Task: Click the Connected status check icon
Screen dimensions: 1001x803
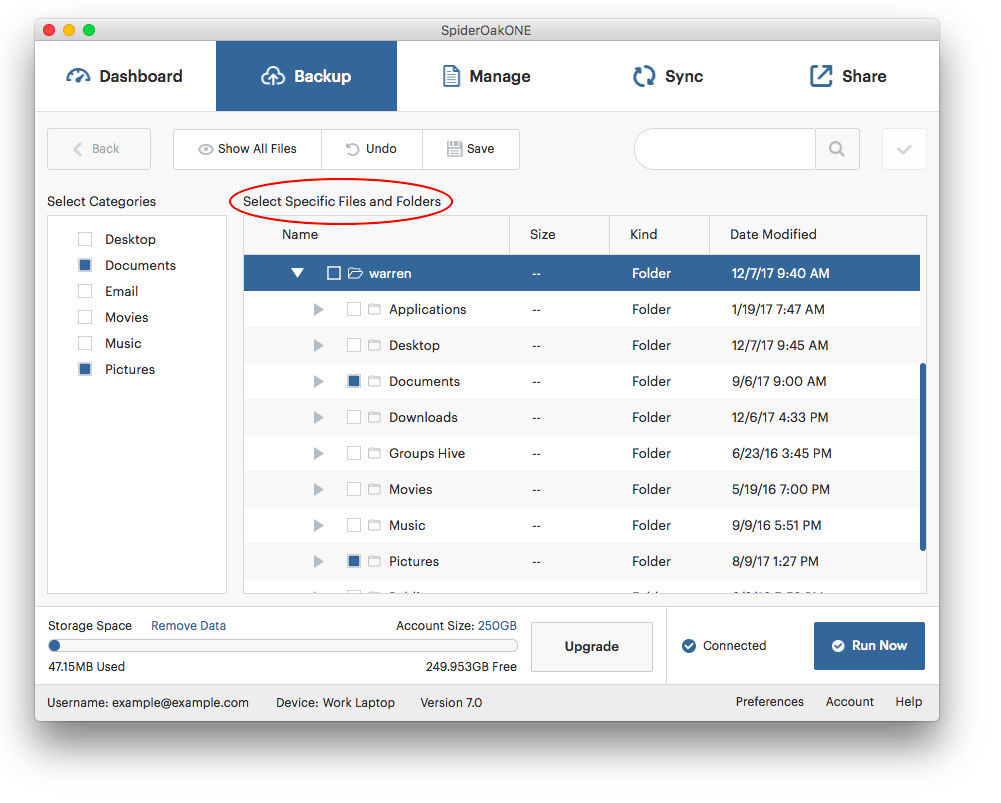Action: [689, 646]
